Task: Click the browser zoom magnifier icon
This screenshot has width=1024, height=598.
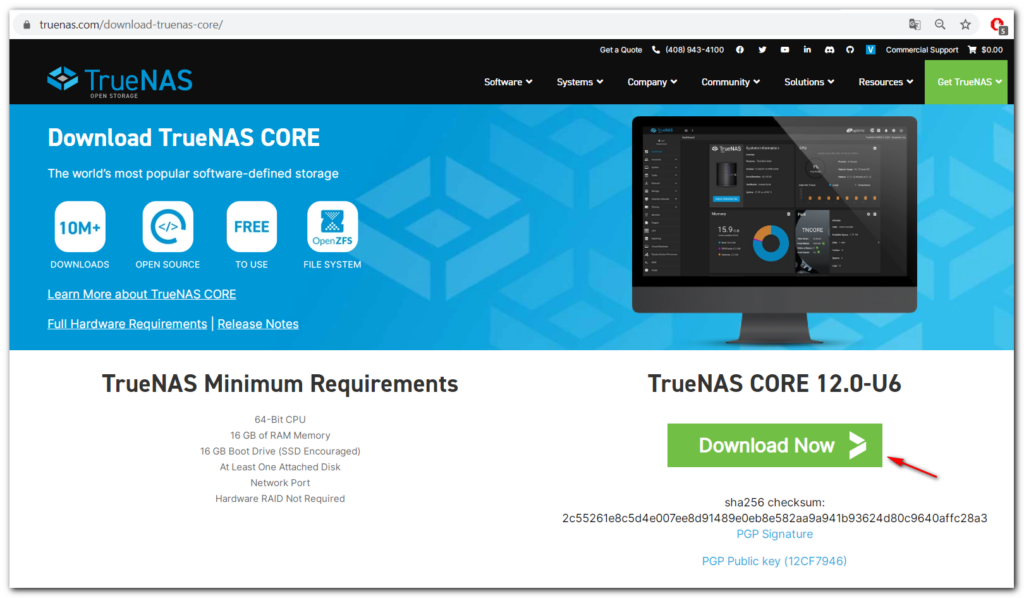Action: [940, 24]
